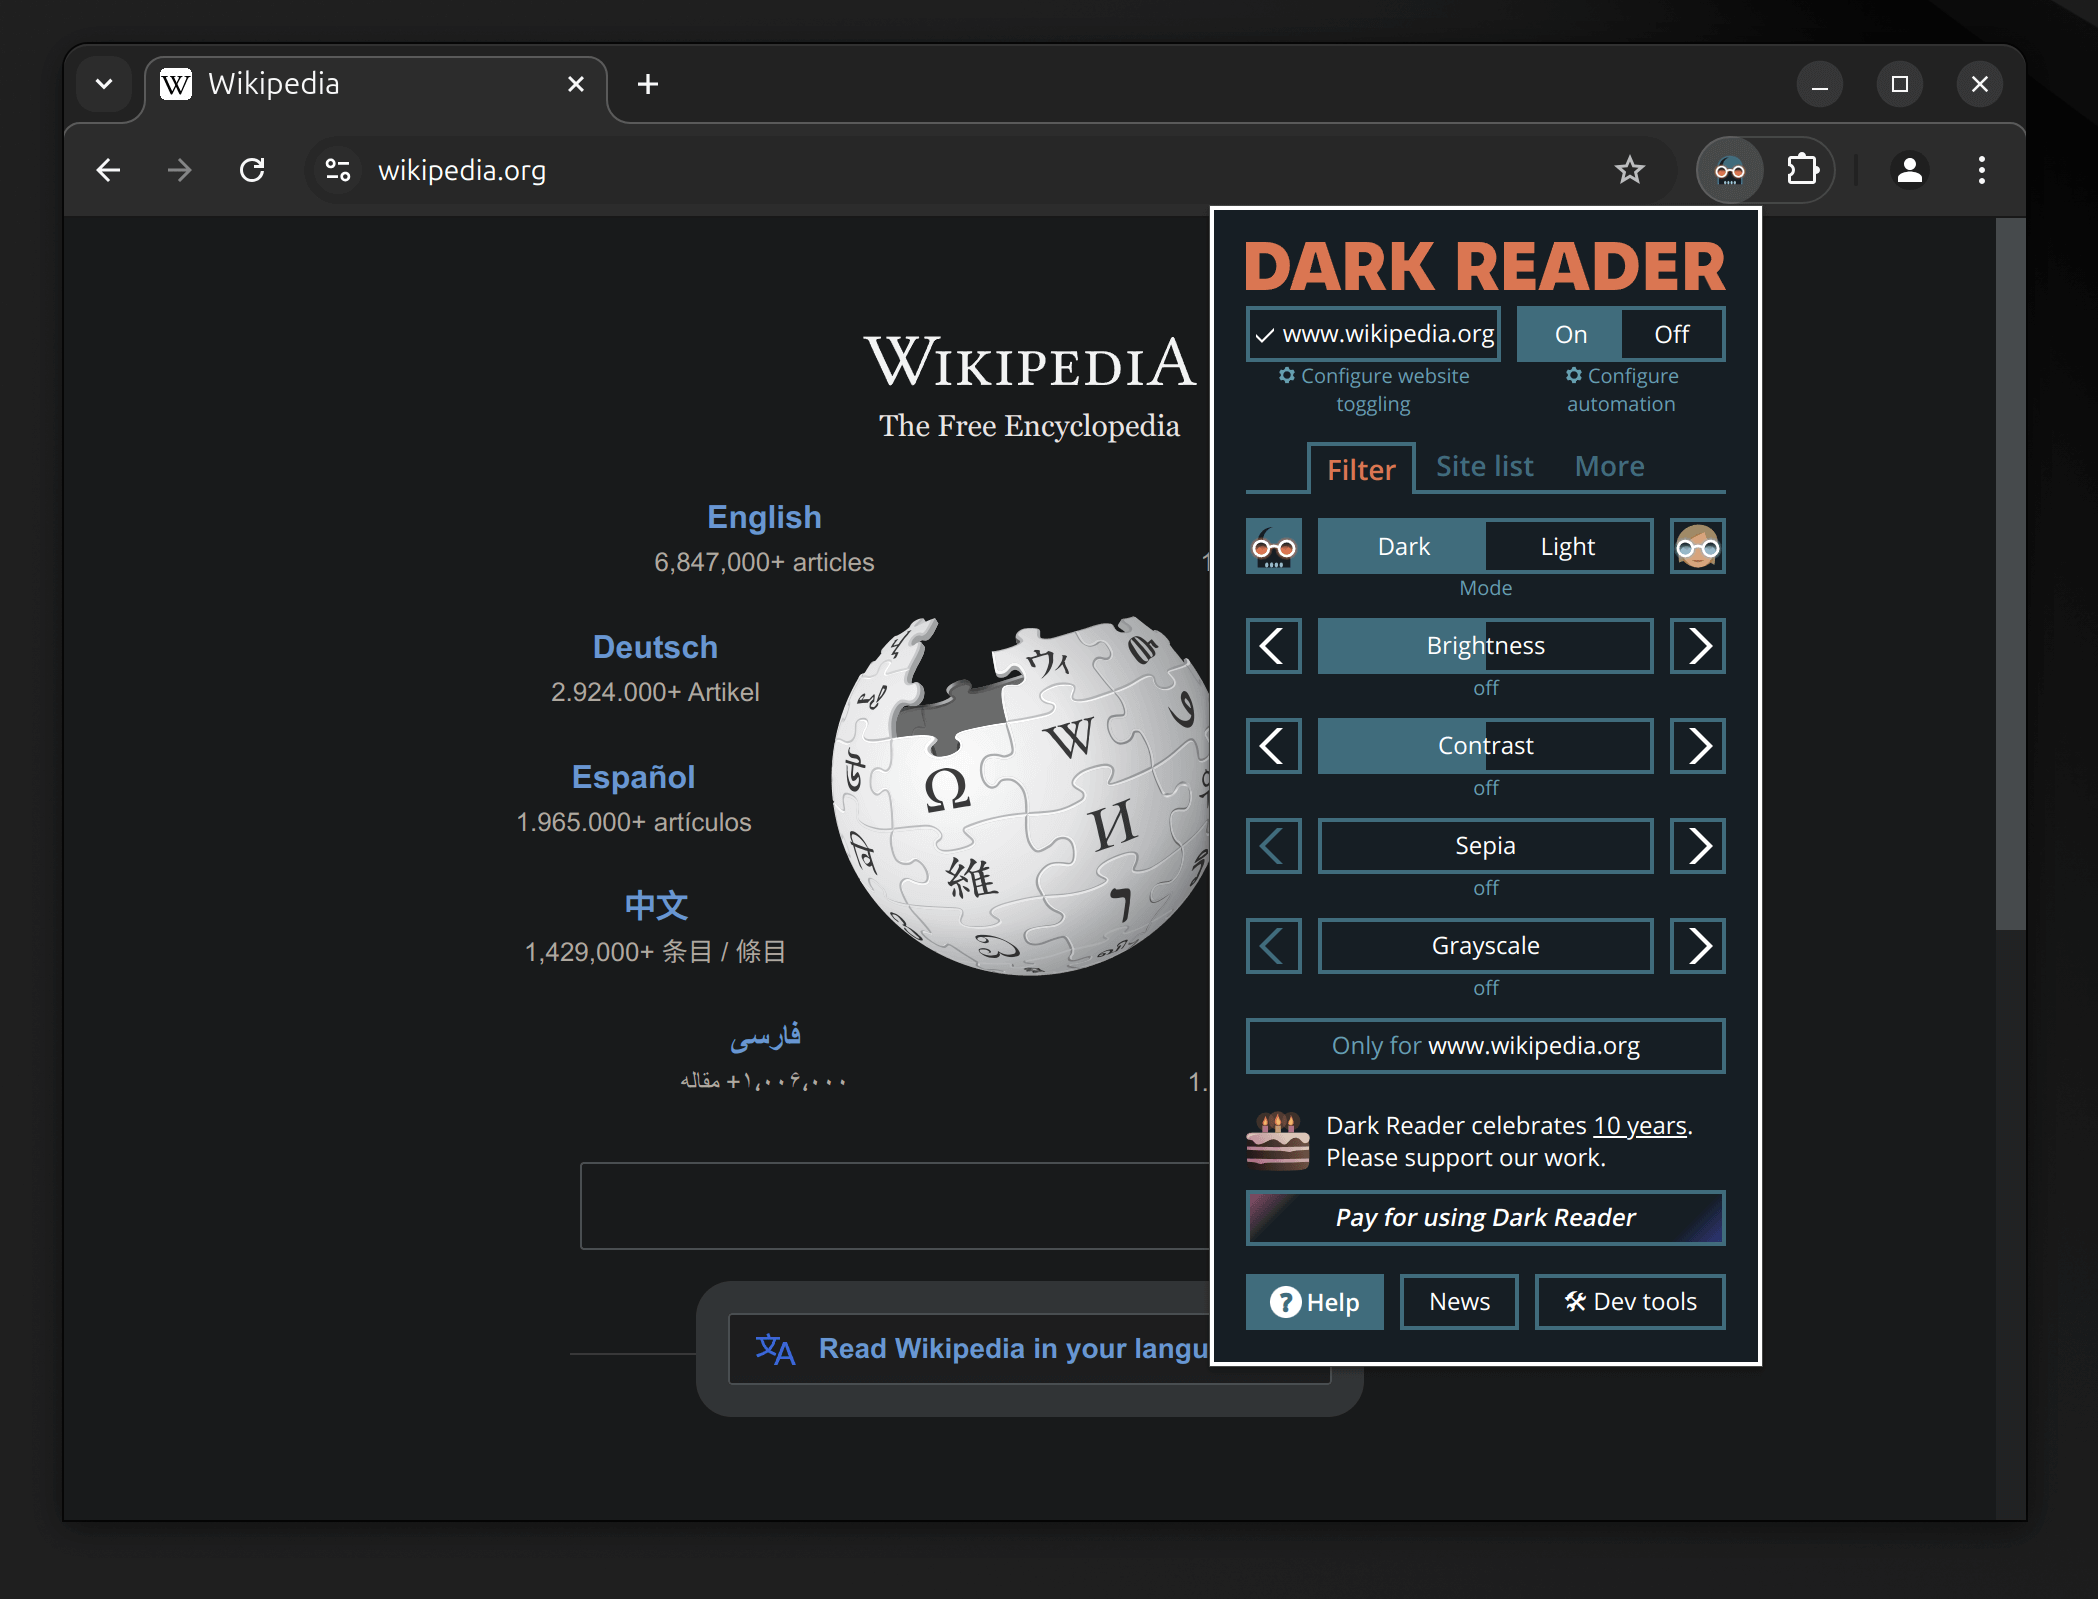The height and width of the screenshot is (1599, 2098).
Task: Switch to the Site list tab
Action: [1484, 466]
